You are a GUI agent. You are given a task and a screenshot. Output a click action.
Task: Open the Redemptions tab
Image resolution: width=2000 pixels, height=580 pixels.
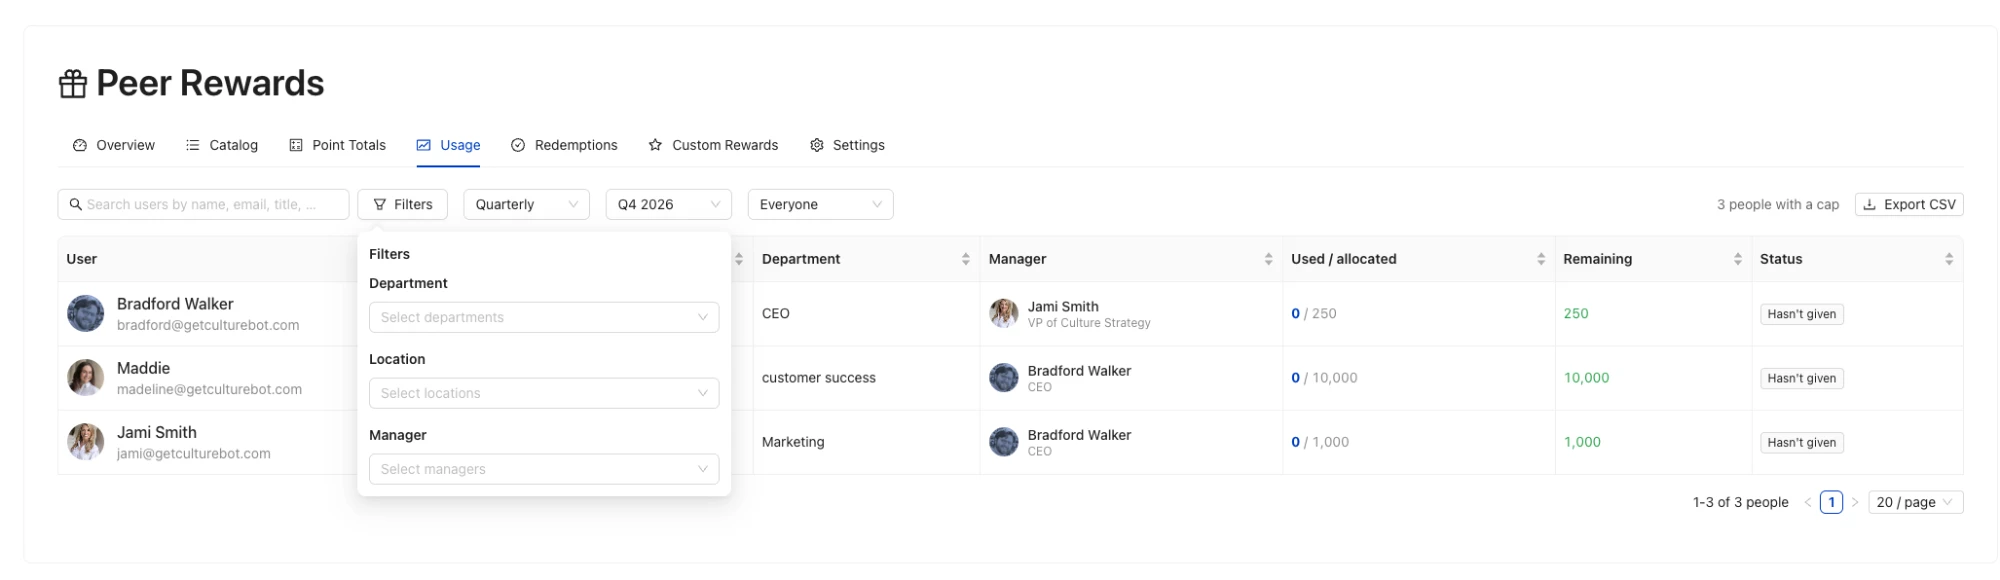[x=564, y=145]
